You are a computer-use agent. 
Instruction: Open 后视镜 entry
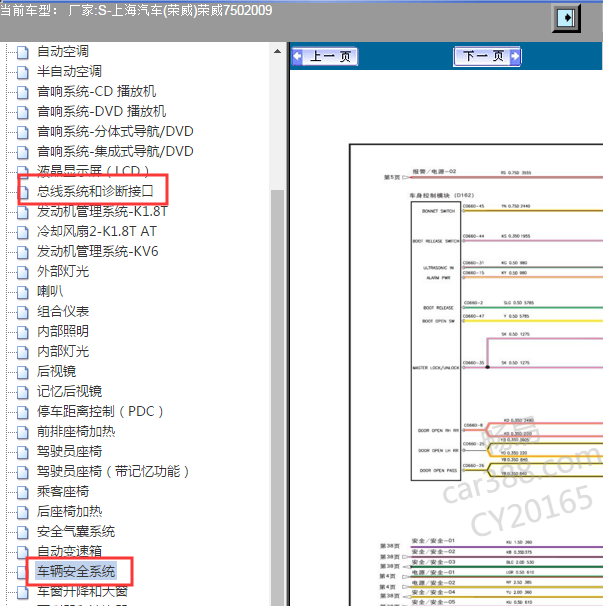pyautogui.click(x=56, y=372)
